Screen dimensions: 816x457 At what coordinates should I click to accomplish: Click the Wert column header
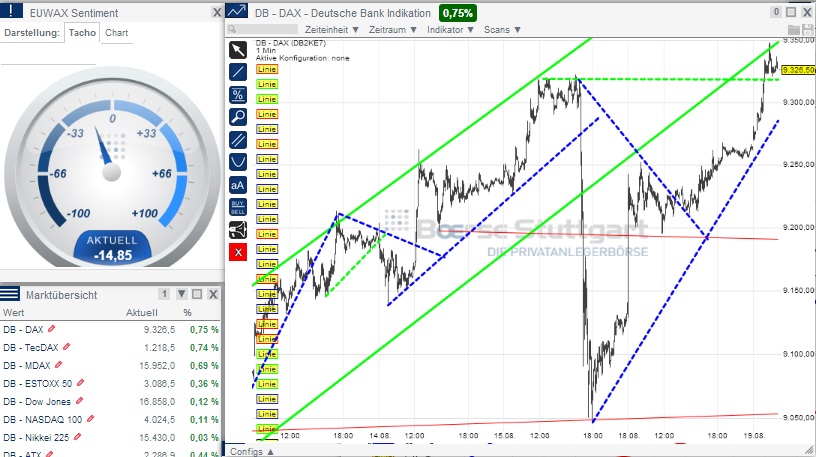pyautogui.click(x=14, y=312)
